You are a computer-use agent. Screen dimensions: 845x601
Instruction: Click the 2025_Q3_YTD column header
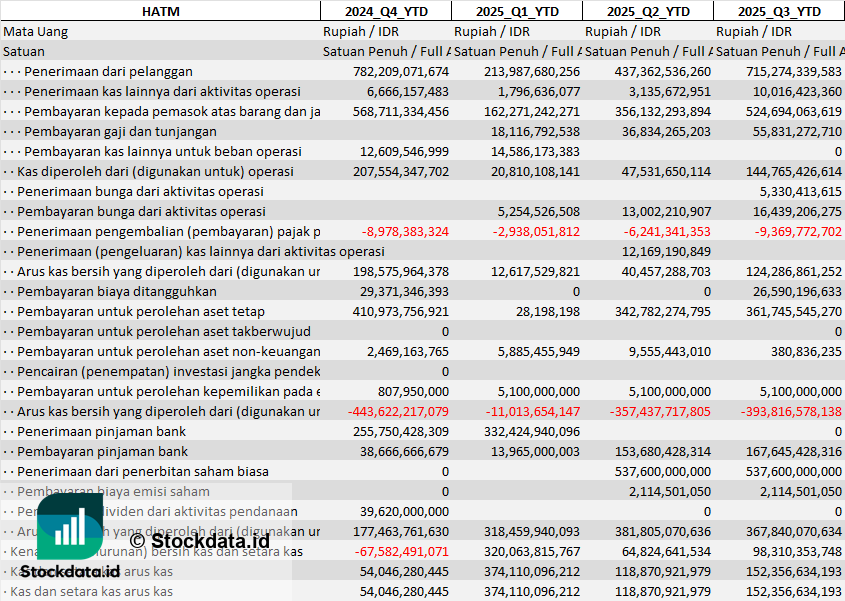(779, 11)
